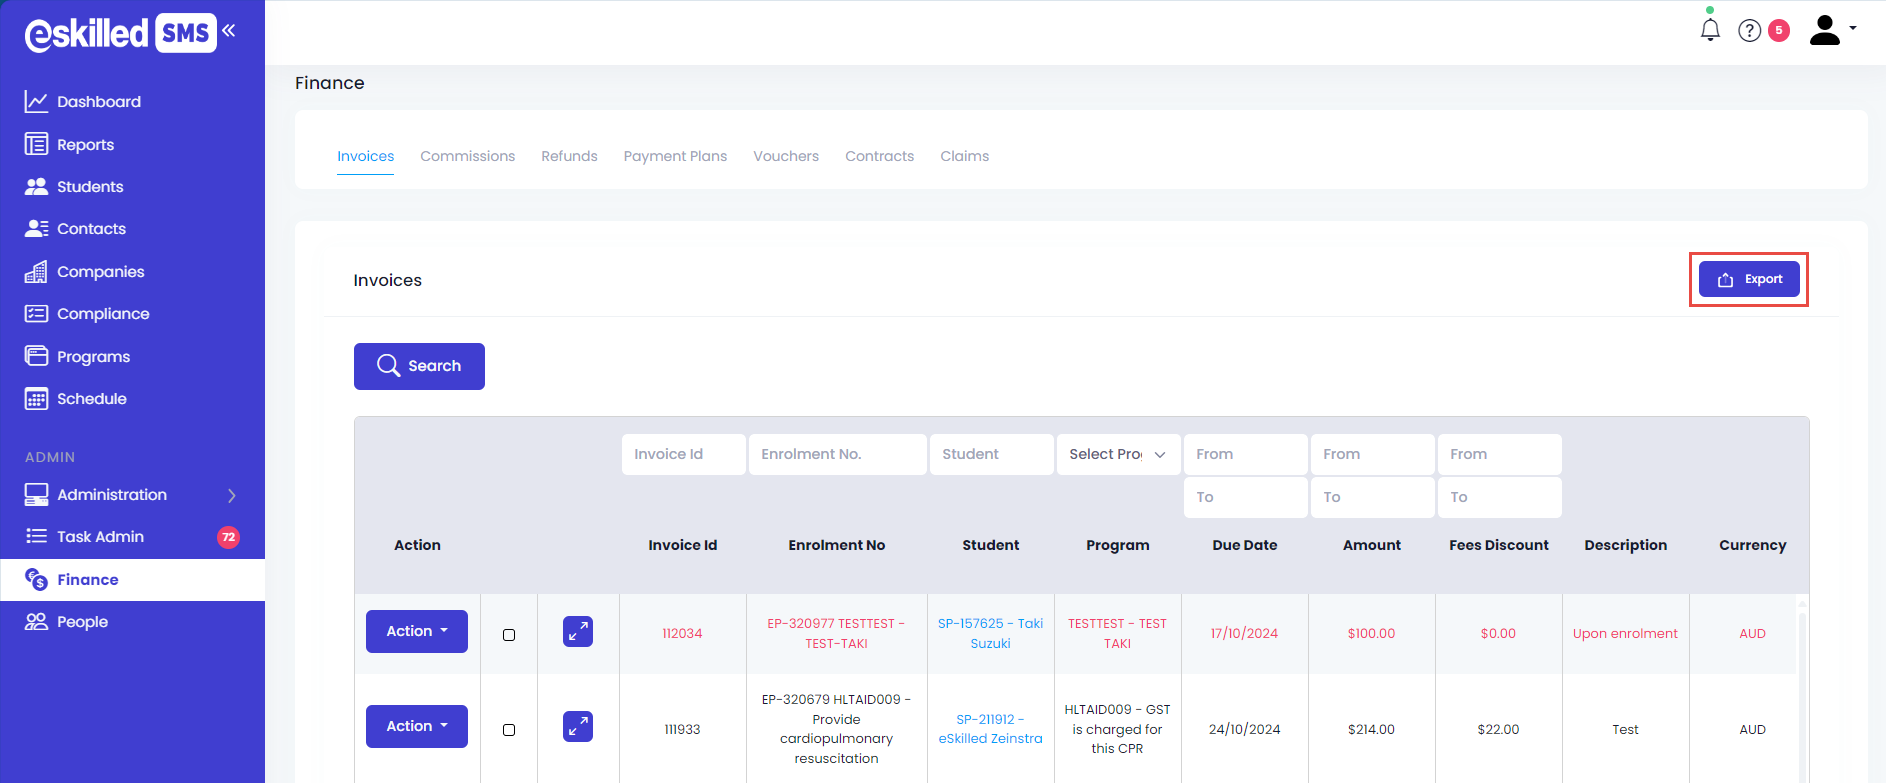Select checkbox for invoice 111933
Viewport: 1886px width, 783px height.
click(x=509, y=730)
